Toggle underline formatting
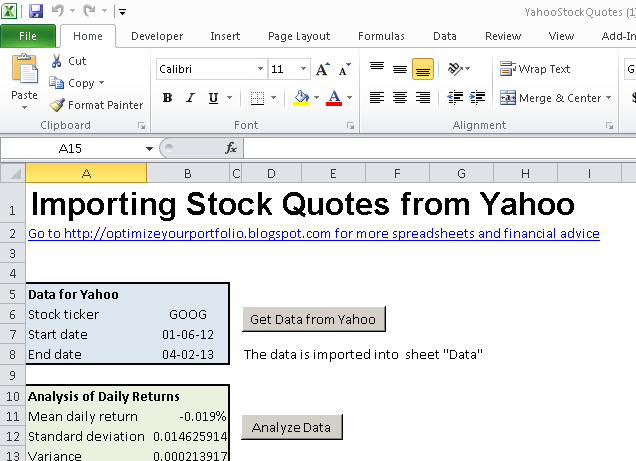 (211, 98)
